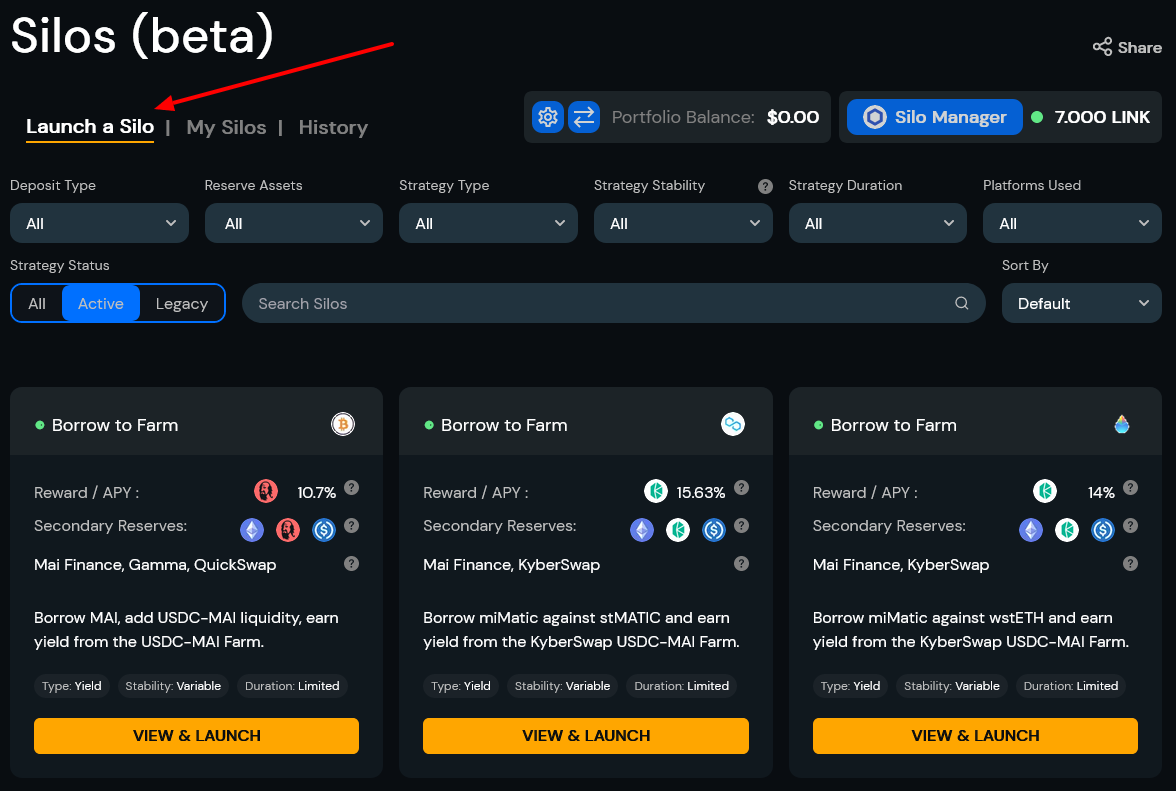The width and height of the screenshot is (1176, 791).
Task: Open the Reserve Assets dropdown
Action: 294,223
